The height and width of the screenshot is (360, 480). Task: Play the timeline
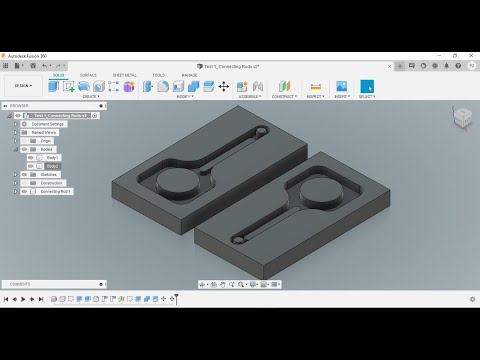[x=23, y=299]
